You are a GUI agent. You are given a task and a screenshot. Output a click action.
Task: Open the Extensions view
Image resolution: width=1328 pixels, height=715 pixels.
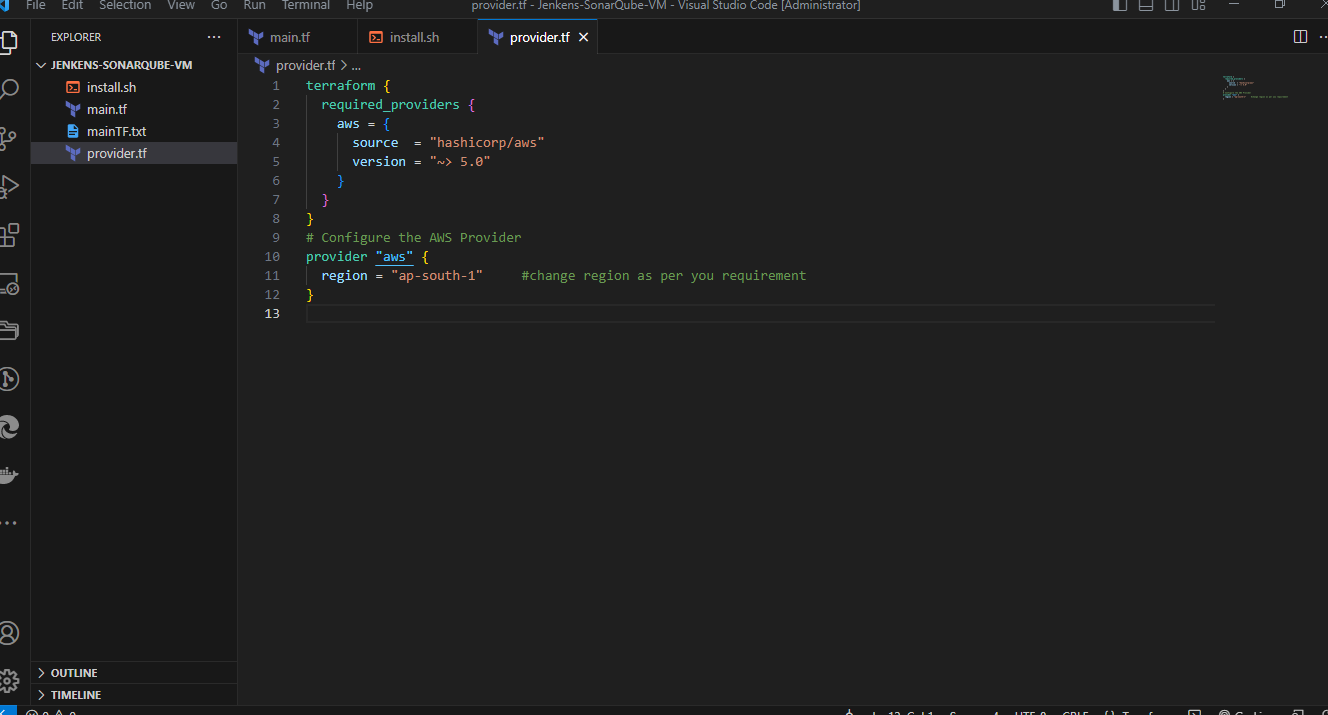pos(9,235)
